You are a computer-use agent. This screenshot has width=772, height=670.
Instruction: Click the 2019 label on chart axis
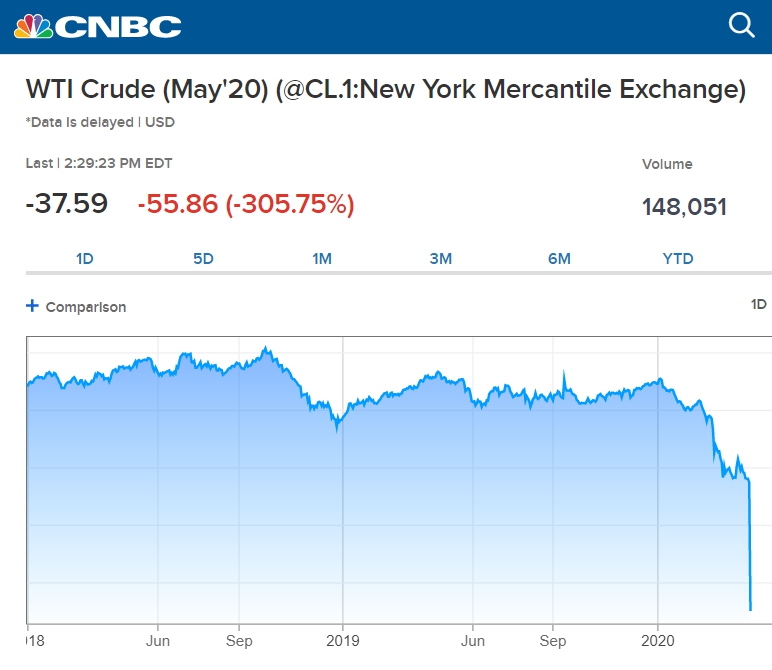pyautogui.click(x=345, y=639)
